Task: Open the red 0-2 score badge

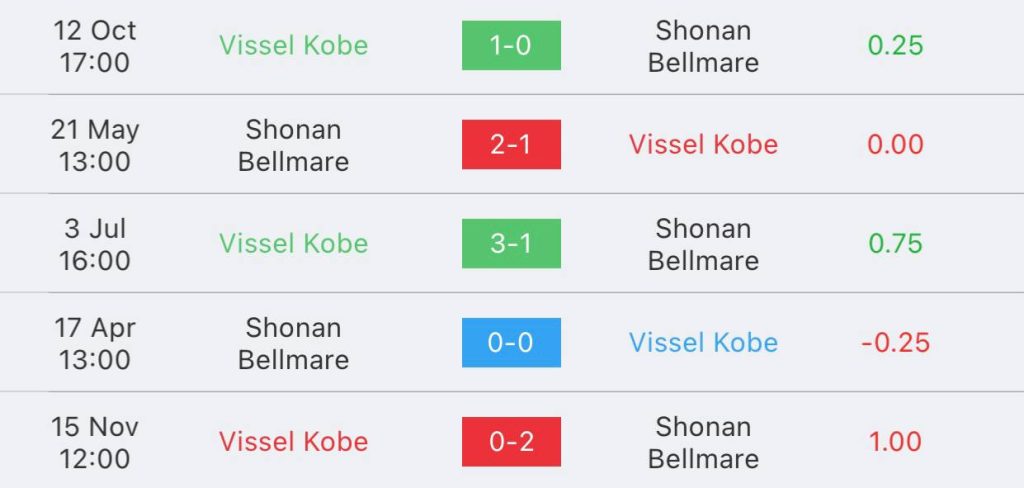Action: (511, 442)
